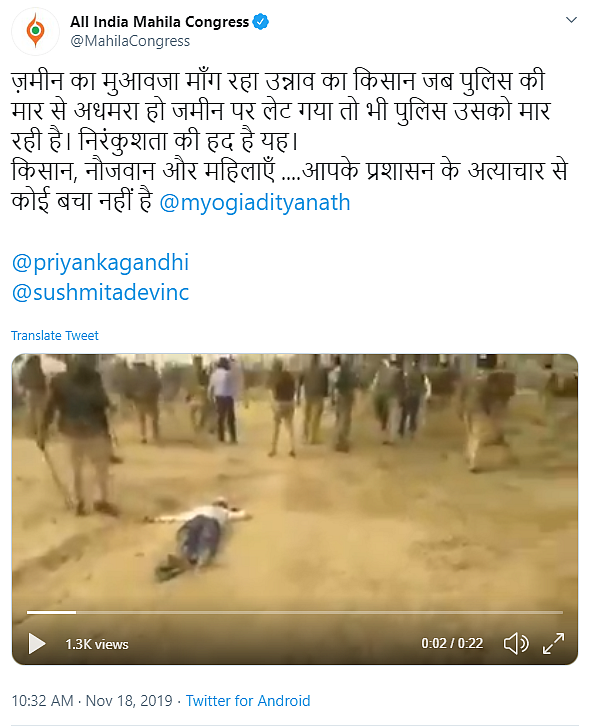Mute the video using the speaker icon

pos(516,644)
